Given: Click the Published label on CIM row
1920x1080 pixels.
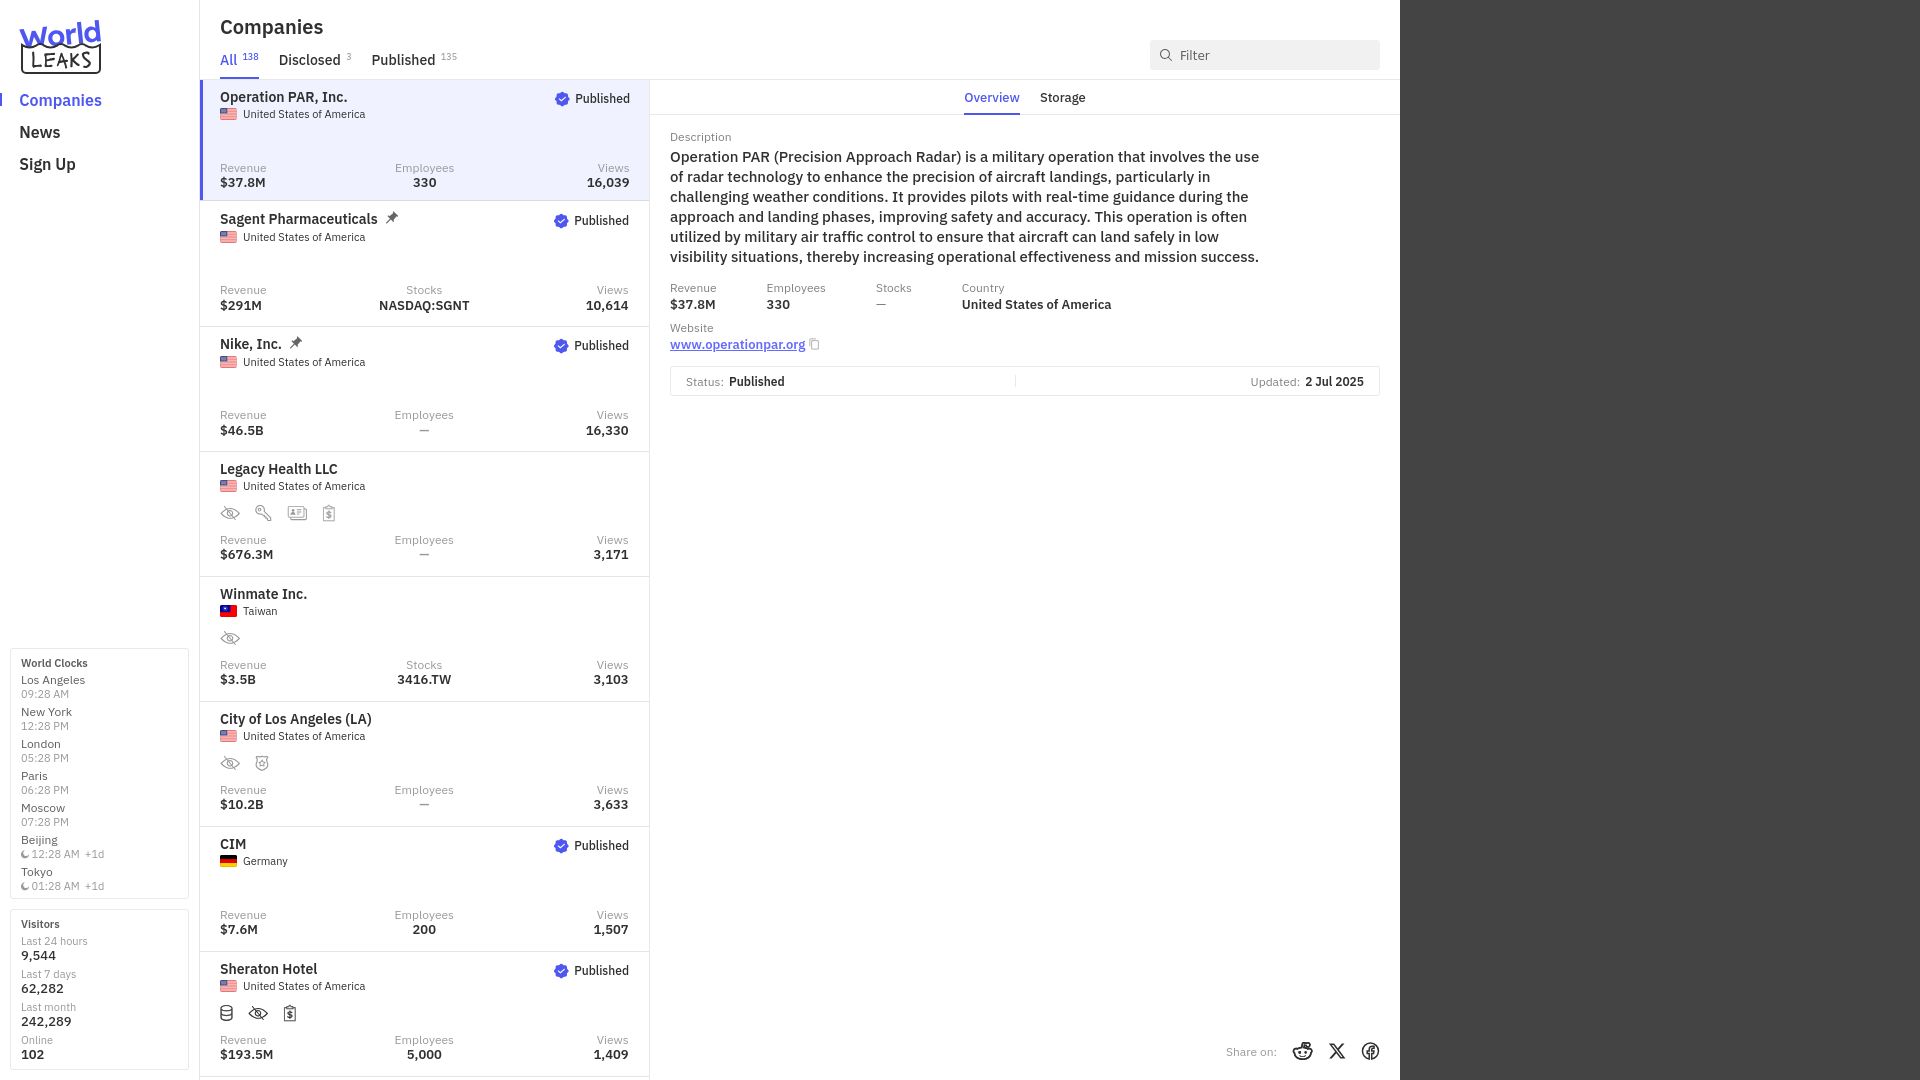Looking at the screenshot, I should pyautogui.click(x=601, y=846).
